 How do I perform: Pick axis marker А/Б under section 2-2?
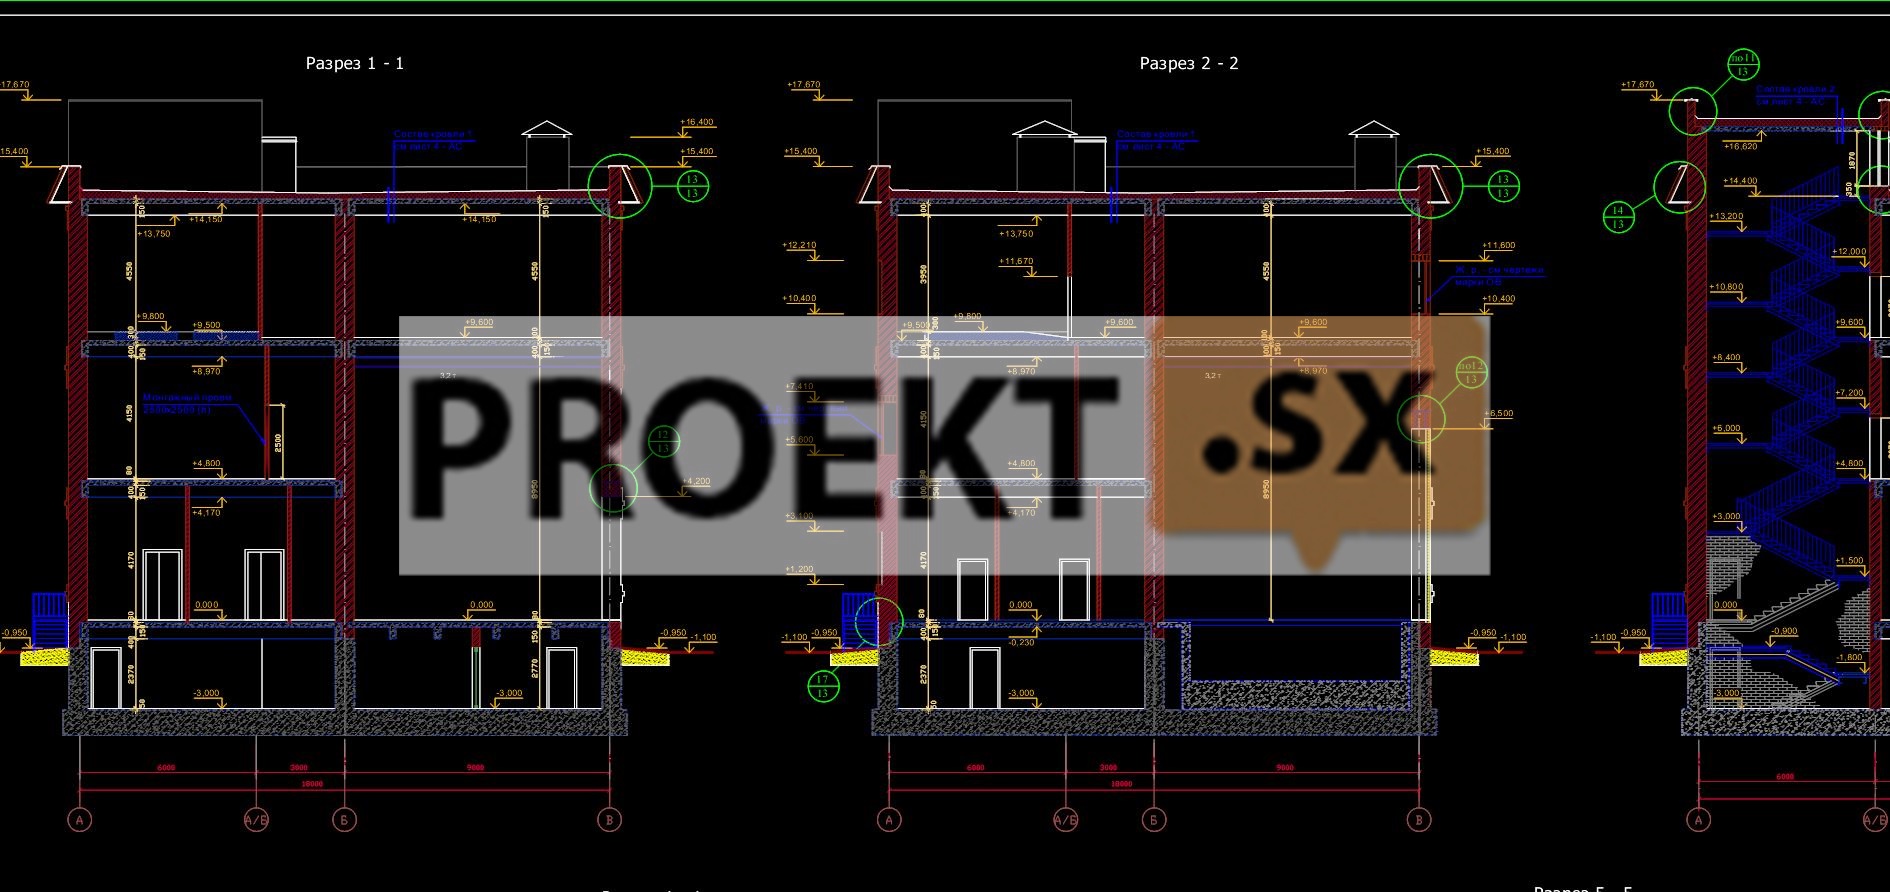pos(1066,820)
